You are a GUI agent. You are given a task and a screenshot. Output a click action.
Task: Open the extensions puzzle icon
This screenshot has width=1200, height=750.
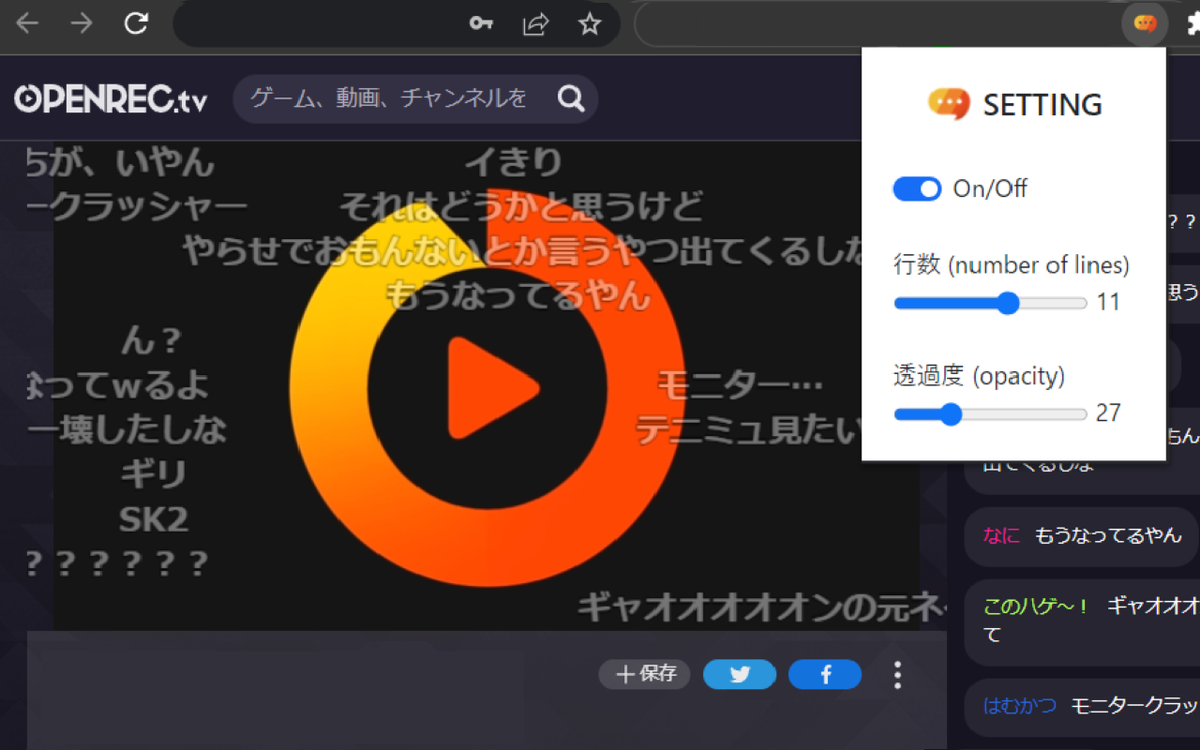(x=1192, y=23)
